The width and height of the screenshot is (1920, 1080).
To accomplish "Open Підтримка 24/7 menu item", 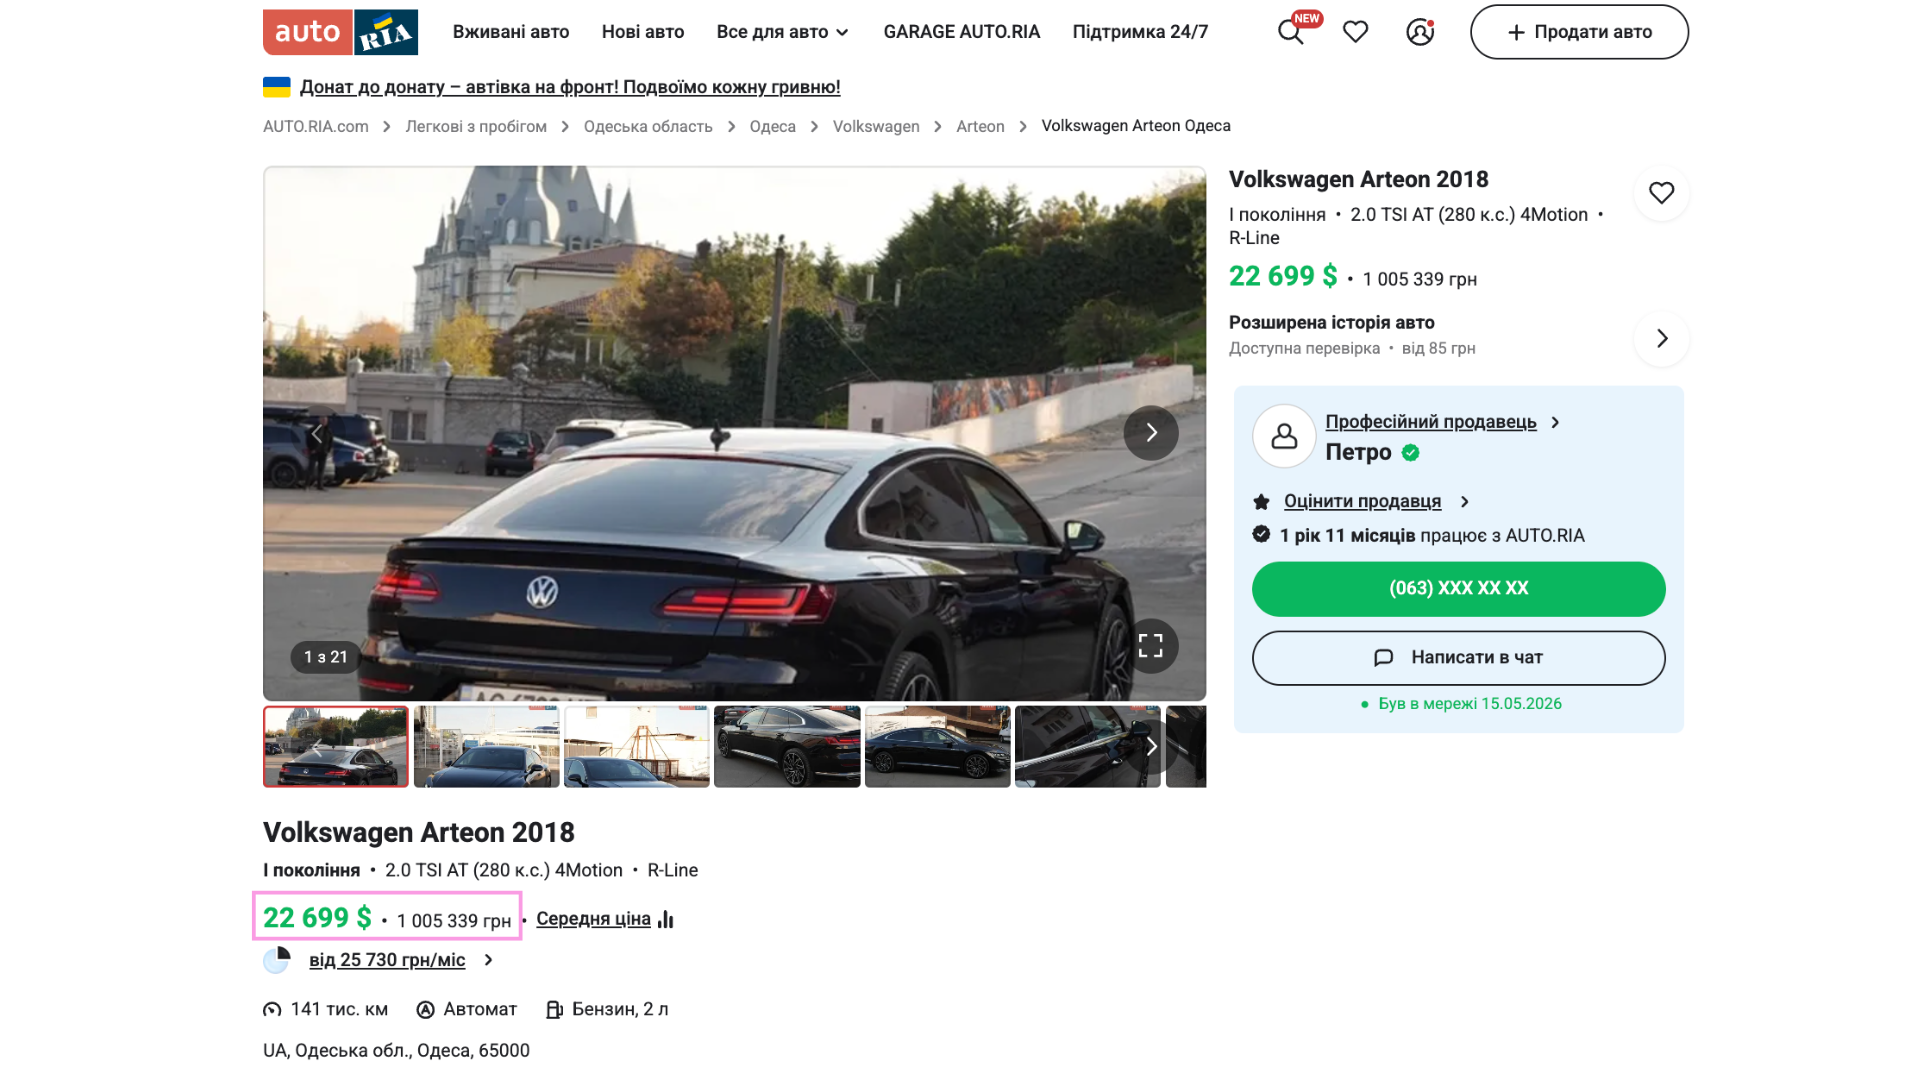I will click(x=1140, y=32).
